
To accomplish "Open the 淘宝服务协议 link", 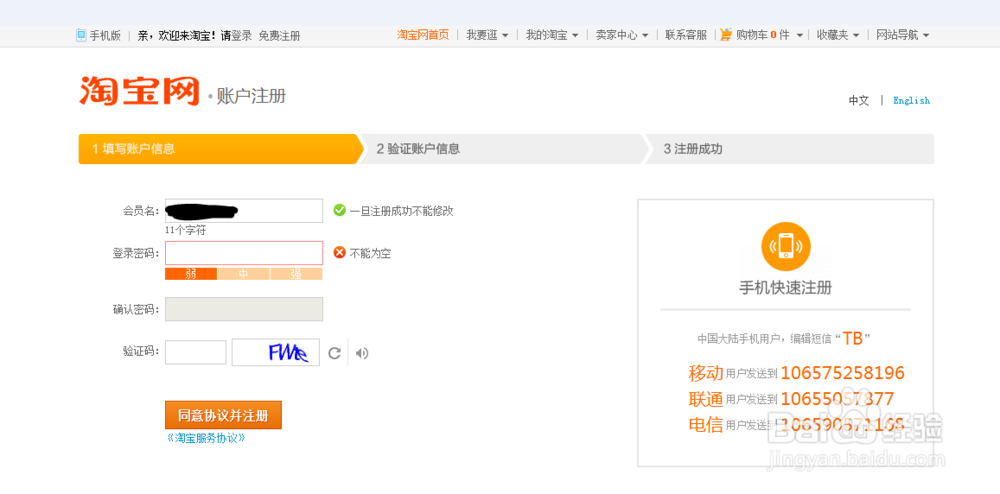I will 205,438.
